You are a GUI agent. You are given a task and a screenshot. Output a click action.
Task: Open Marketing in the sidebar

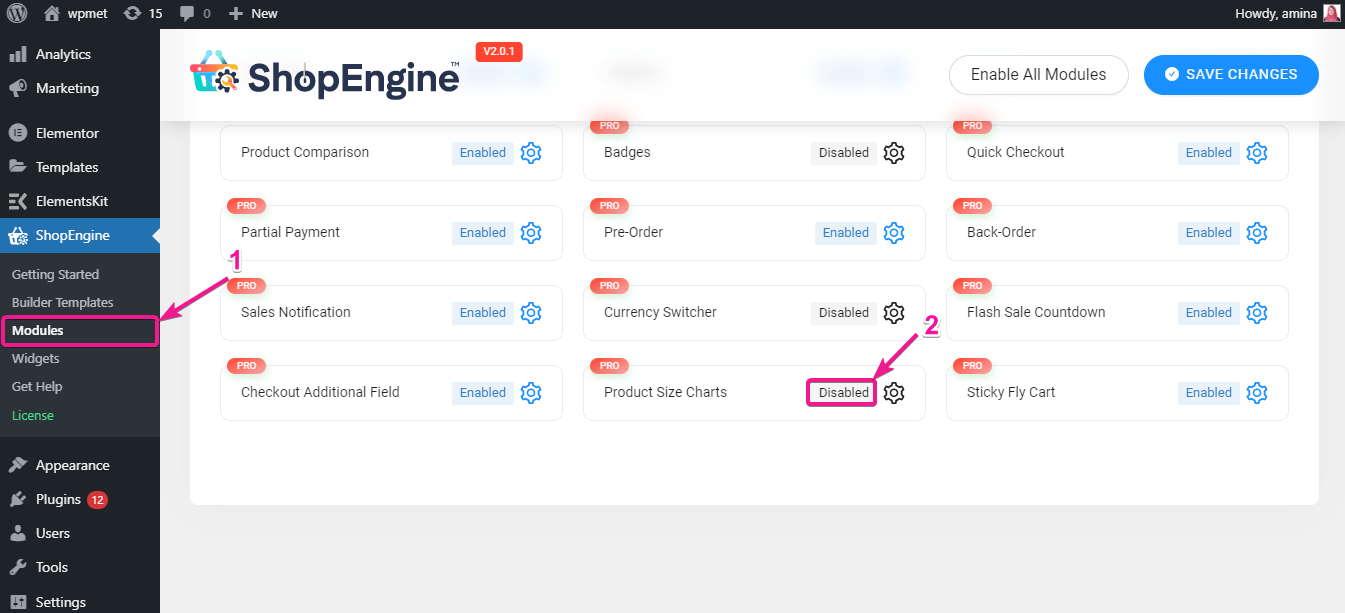[x=80, y=88]
